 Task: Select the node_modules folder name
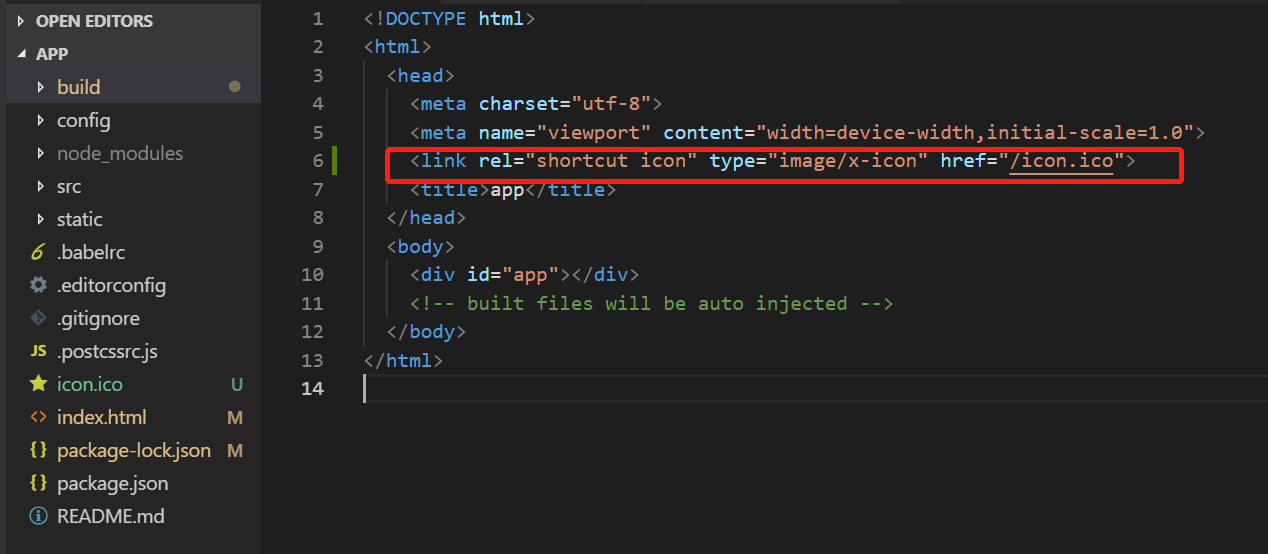[120, 153]
